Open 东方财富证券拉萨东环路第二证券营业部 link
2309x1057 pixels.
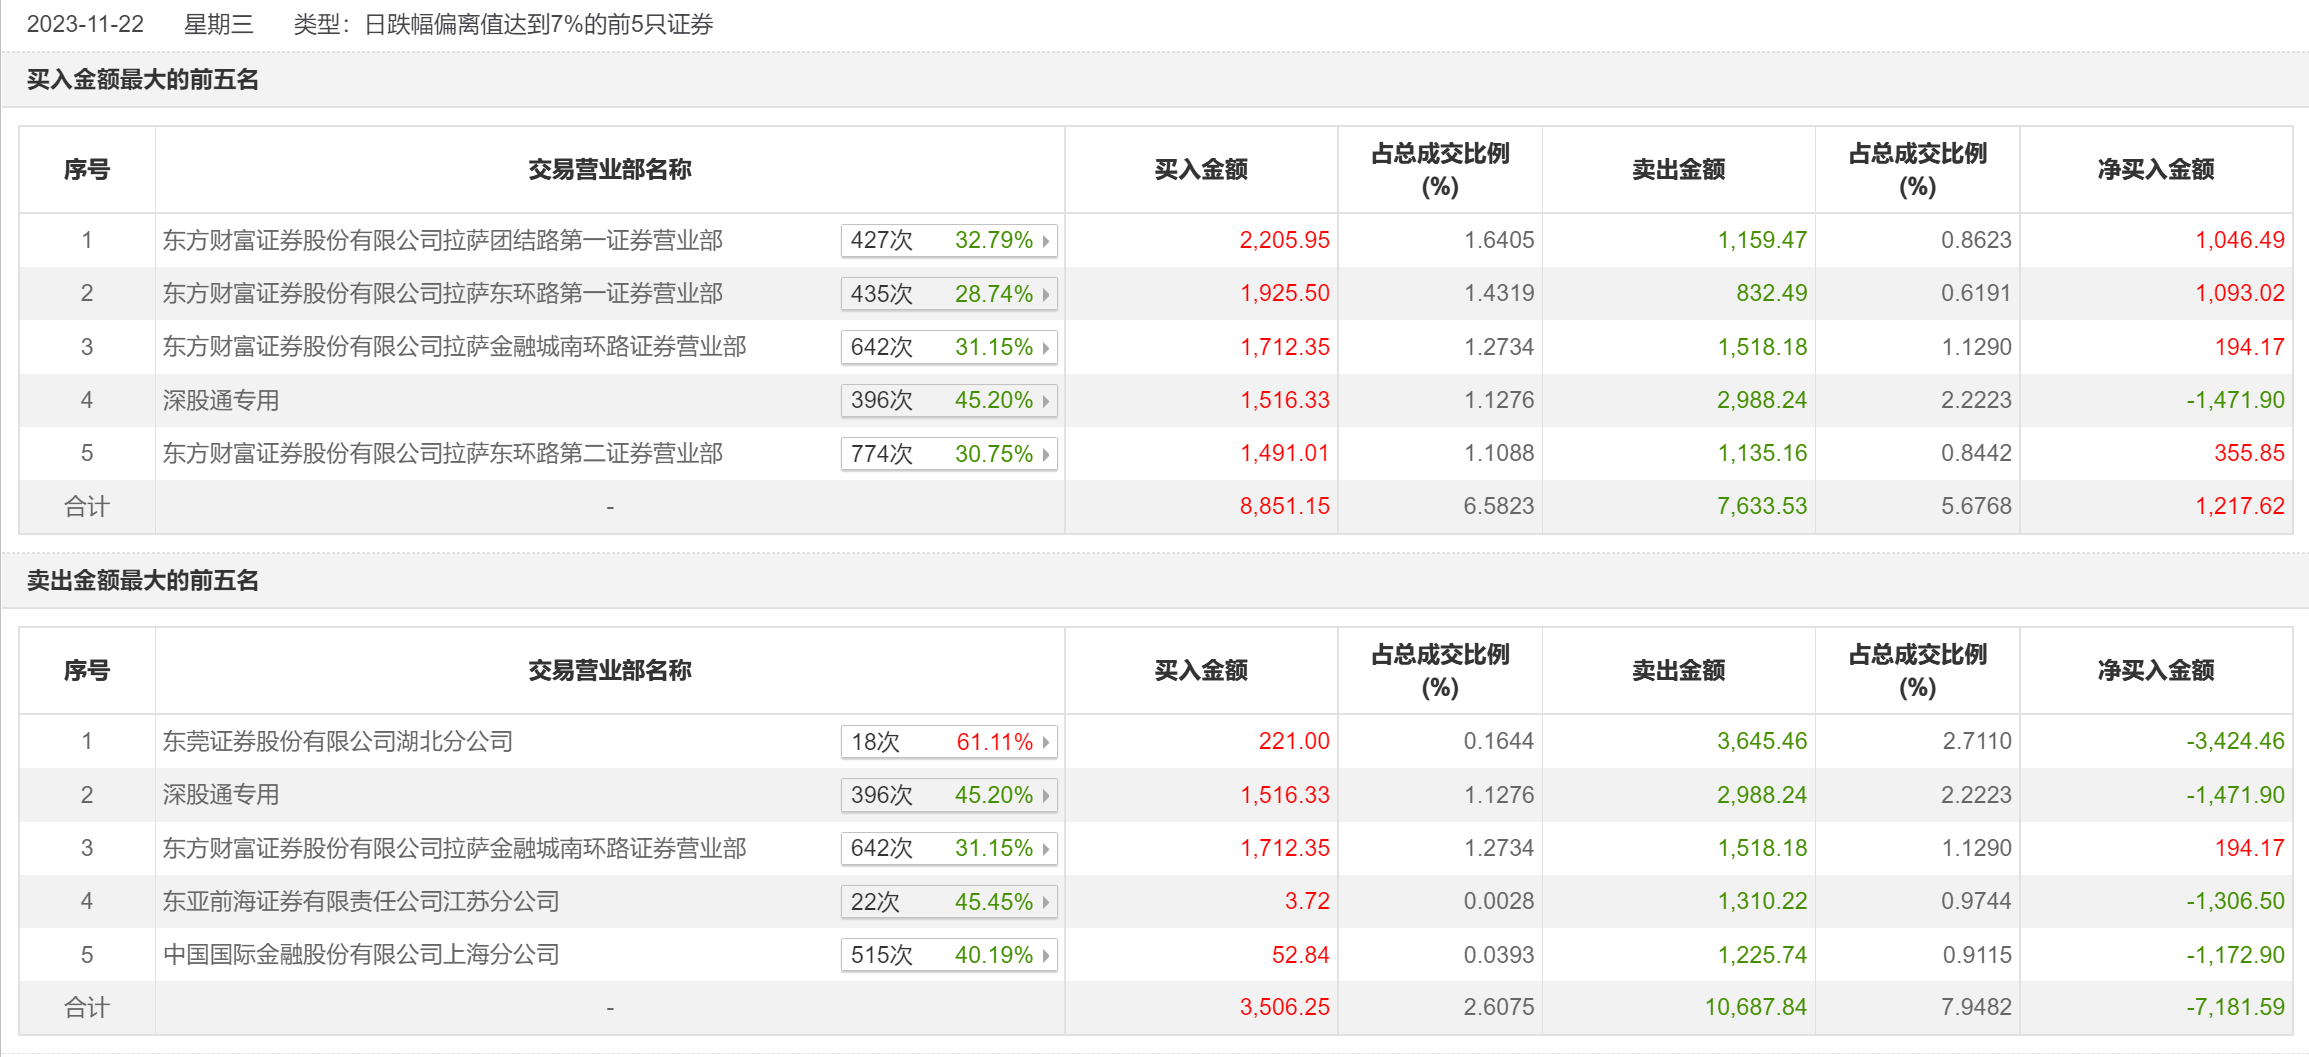point(443,454)
